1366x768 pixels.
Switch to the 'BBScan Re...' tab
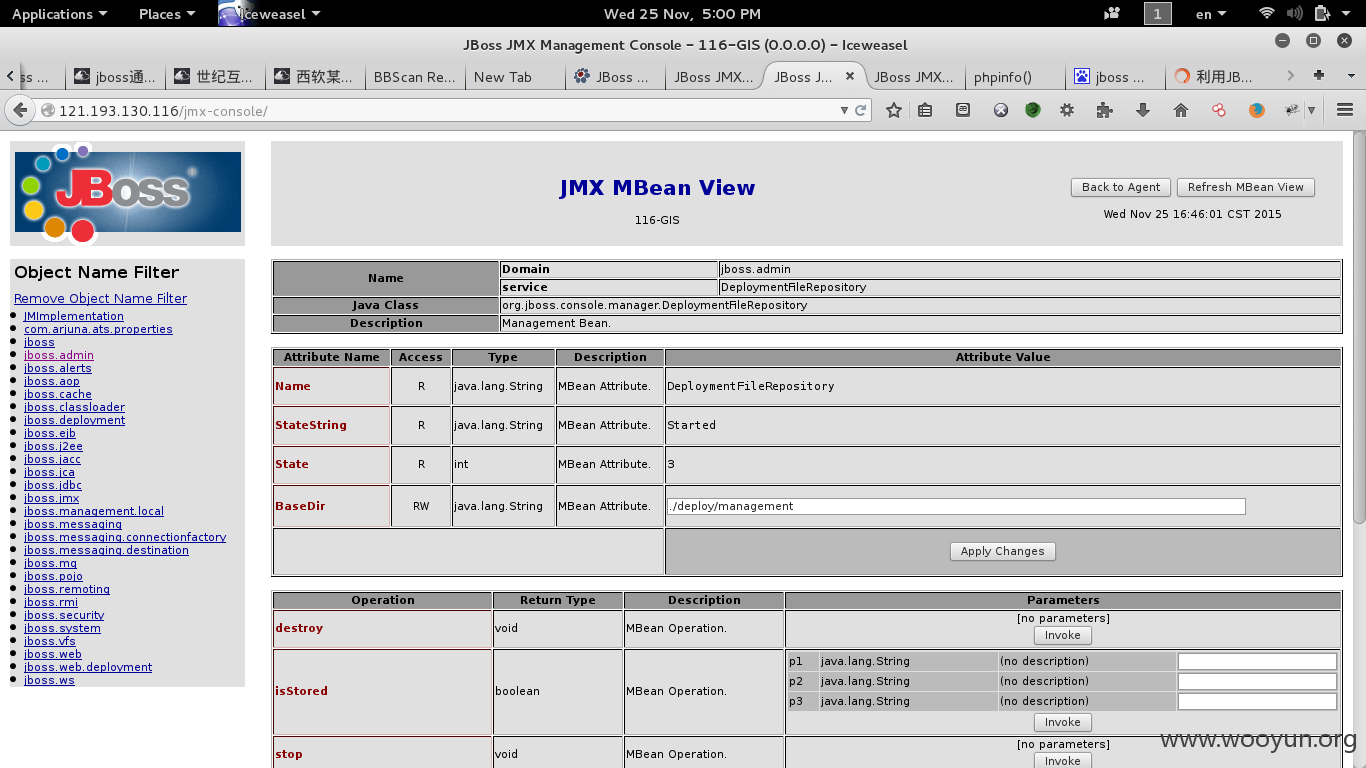(x=414, y=76)
